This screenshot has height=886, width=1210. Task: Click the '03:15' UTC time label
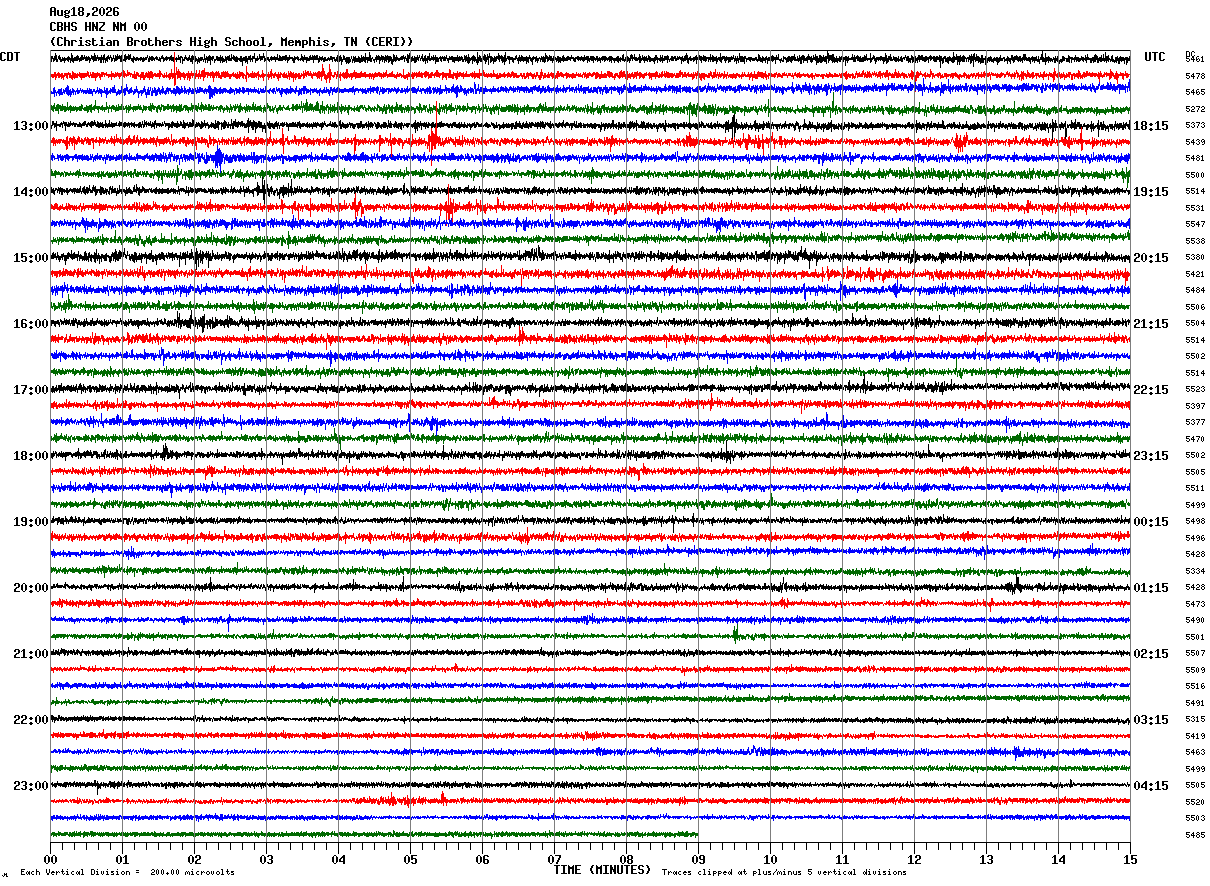1150,720
